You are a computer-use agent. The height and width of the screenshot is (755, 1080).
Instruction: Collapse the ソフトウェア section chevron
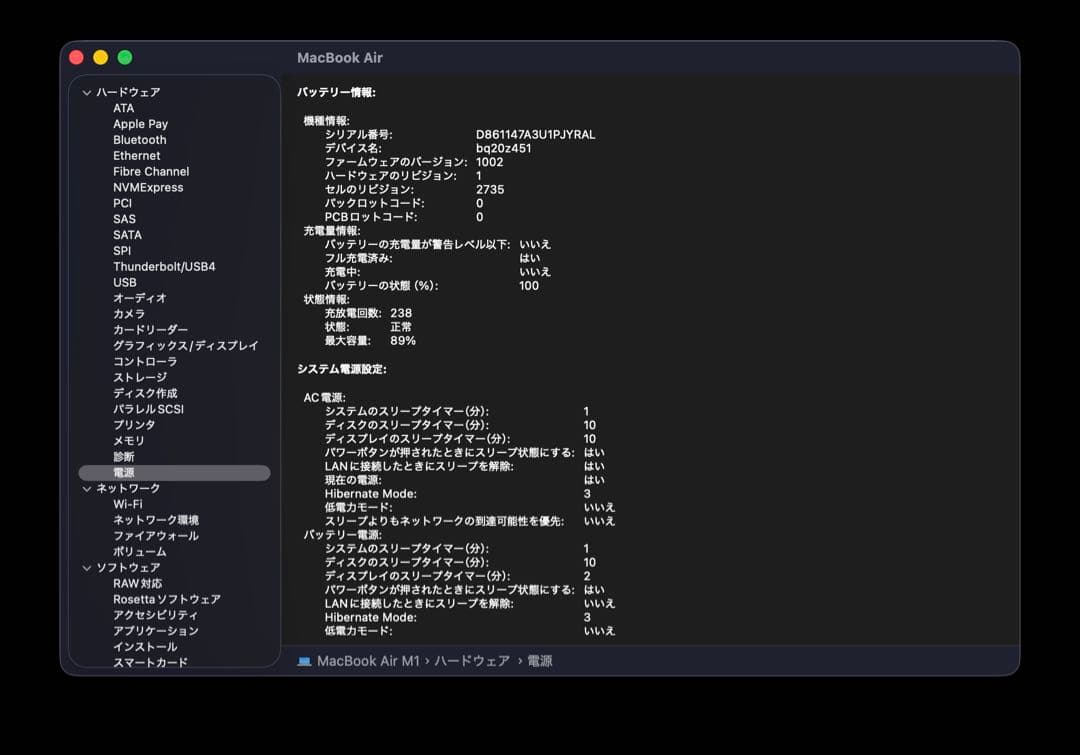click(x=87, y=568)
